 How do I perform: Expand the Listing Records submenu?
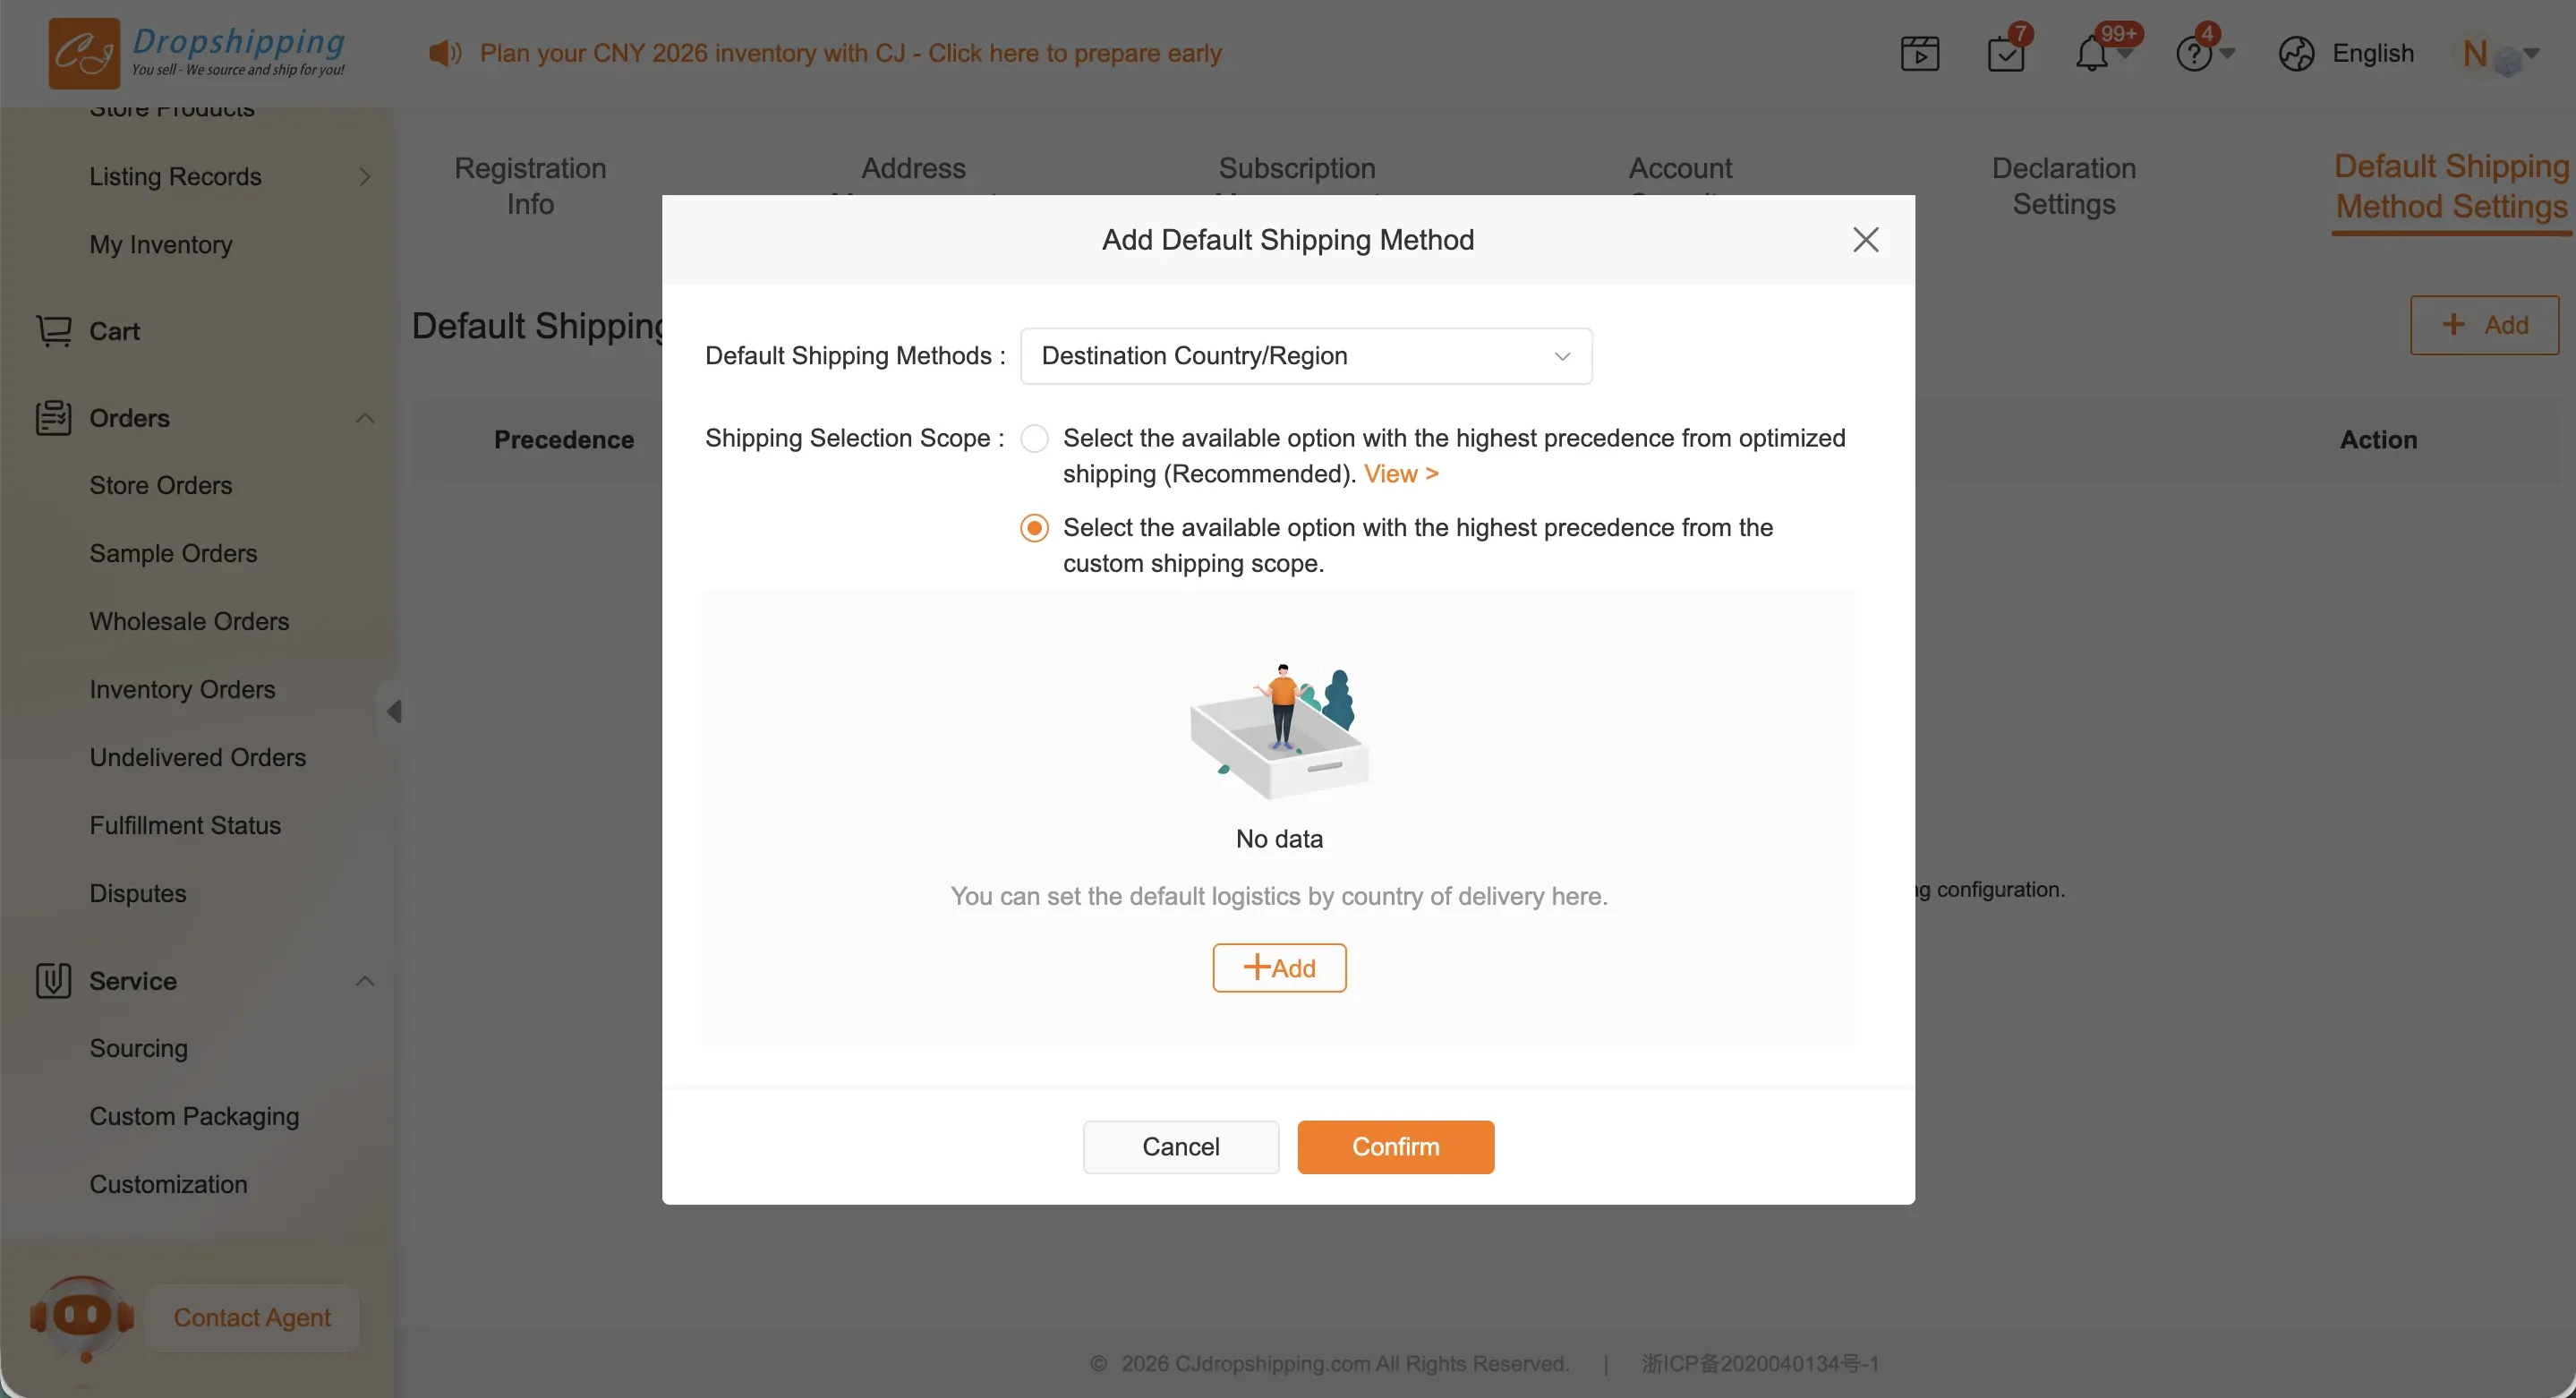click(x=365, y=177)
